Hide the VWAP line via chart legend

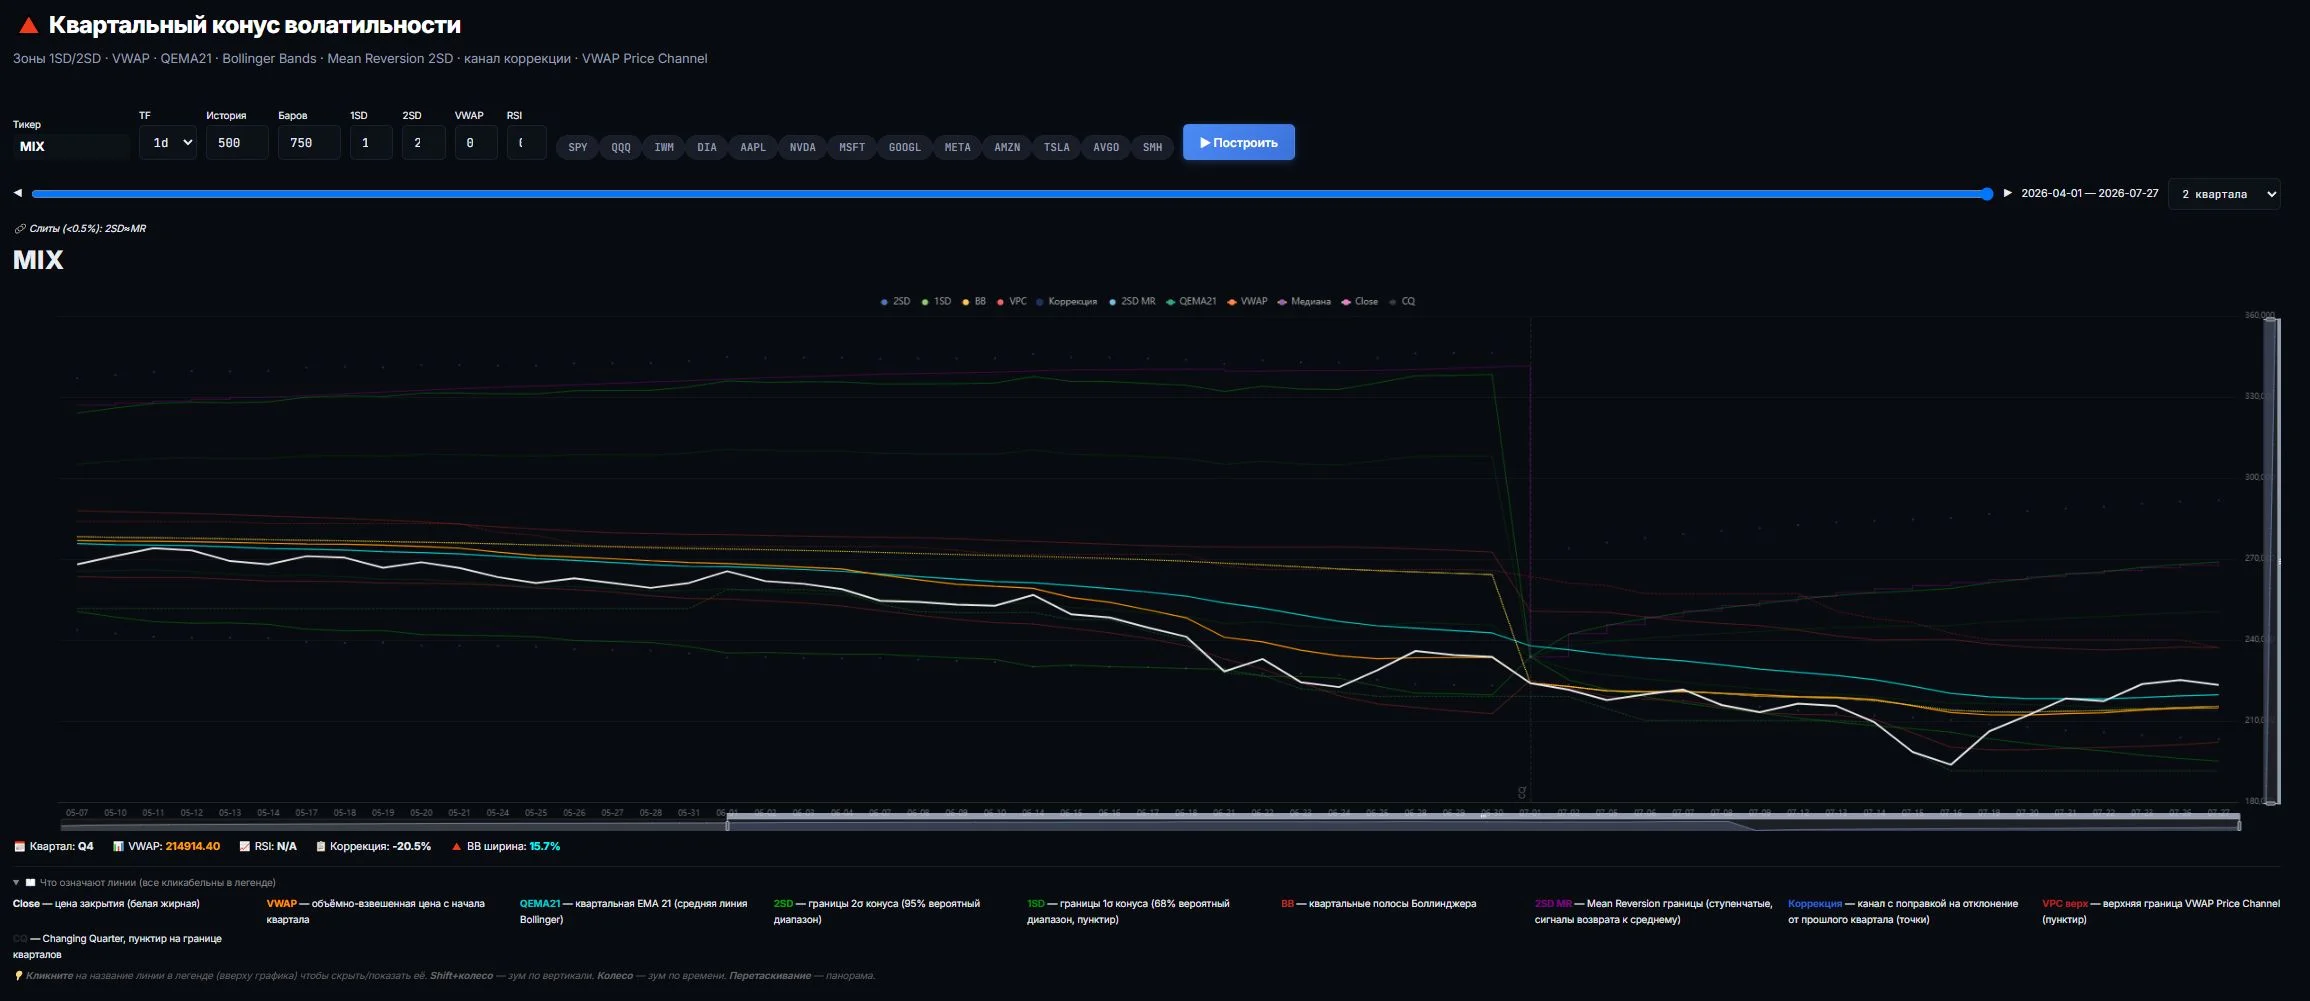tap(1247, 301)
